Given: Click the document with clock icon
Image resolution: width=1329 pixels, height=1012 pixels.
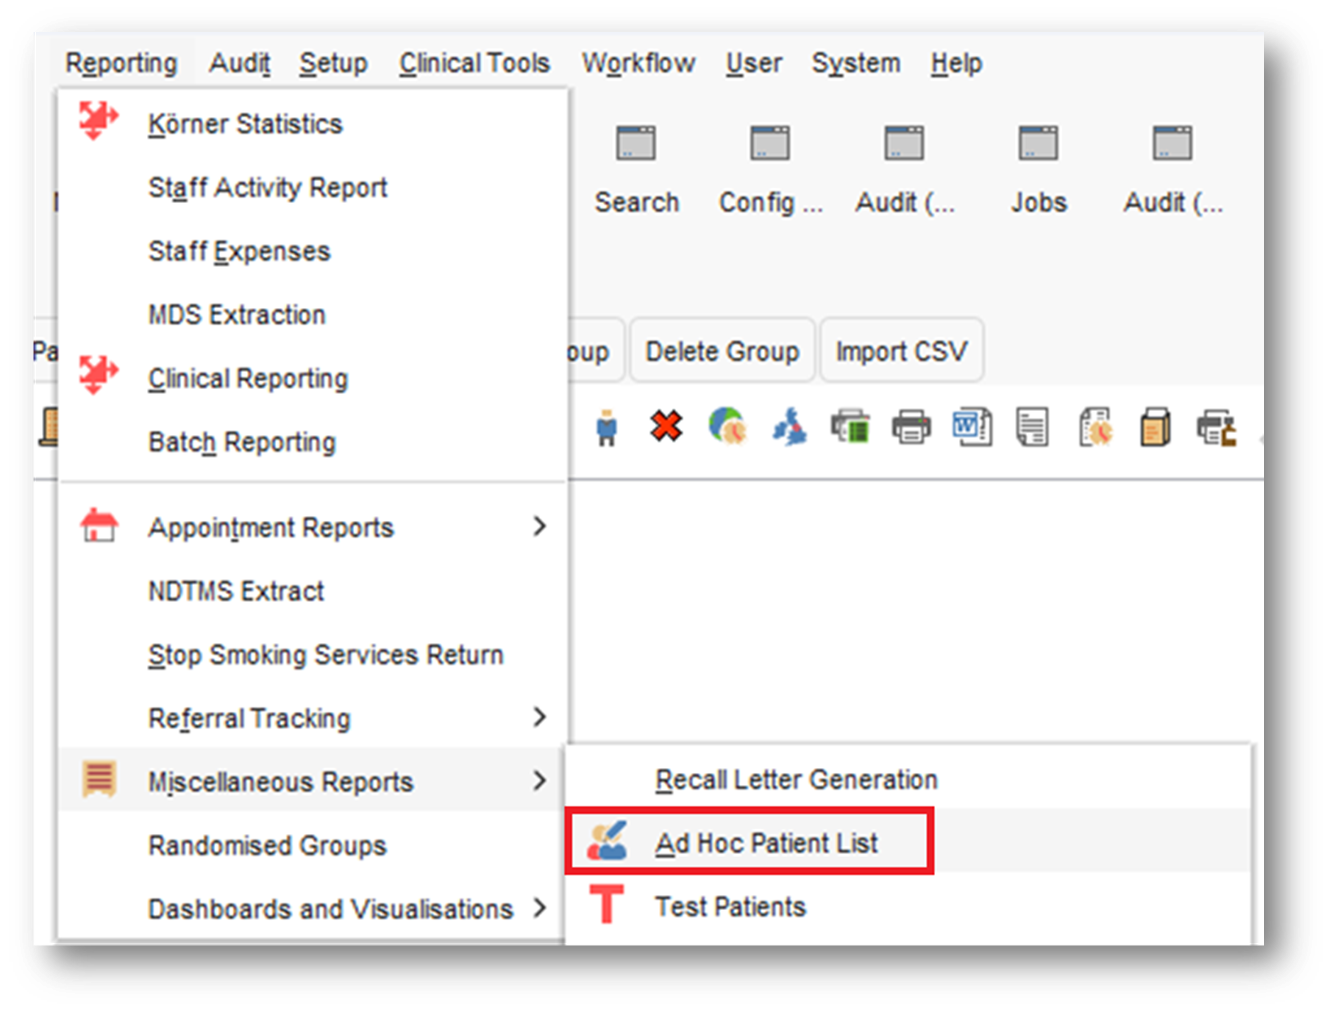Looking at the screenshot, I should [1095, 427].
